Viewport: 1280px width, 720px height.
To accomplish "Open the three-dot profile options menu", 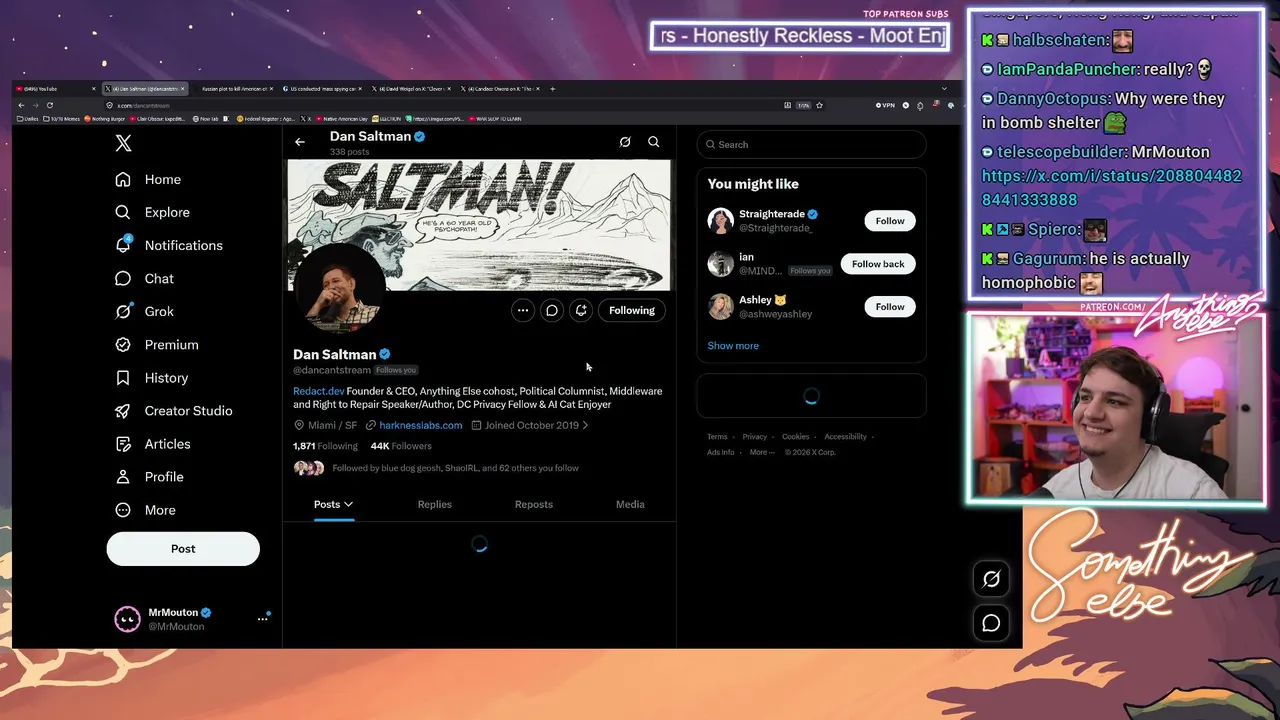I will pos(523,310).
